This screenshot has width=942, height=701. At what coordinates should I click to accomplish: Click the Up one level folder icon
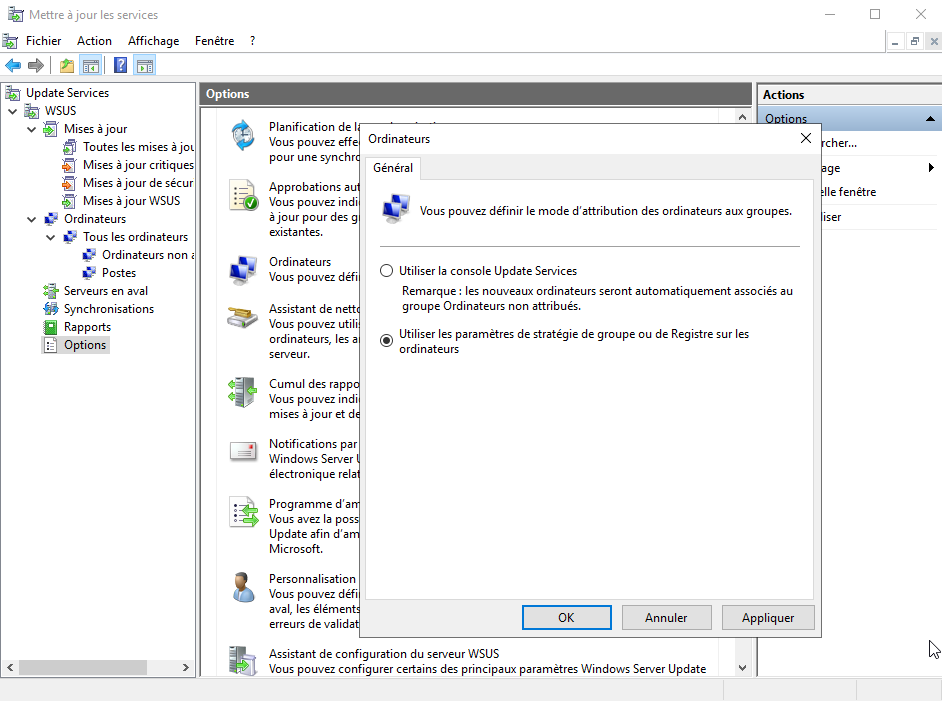point(67,65)
